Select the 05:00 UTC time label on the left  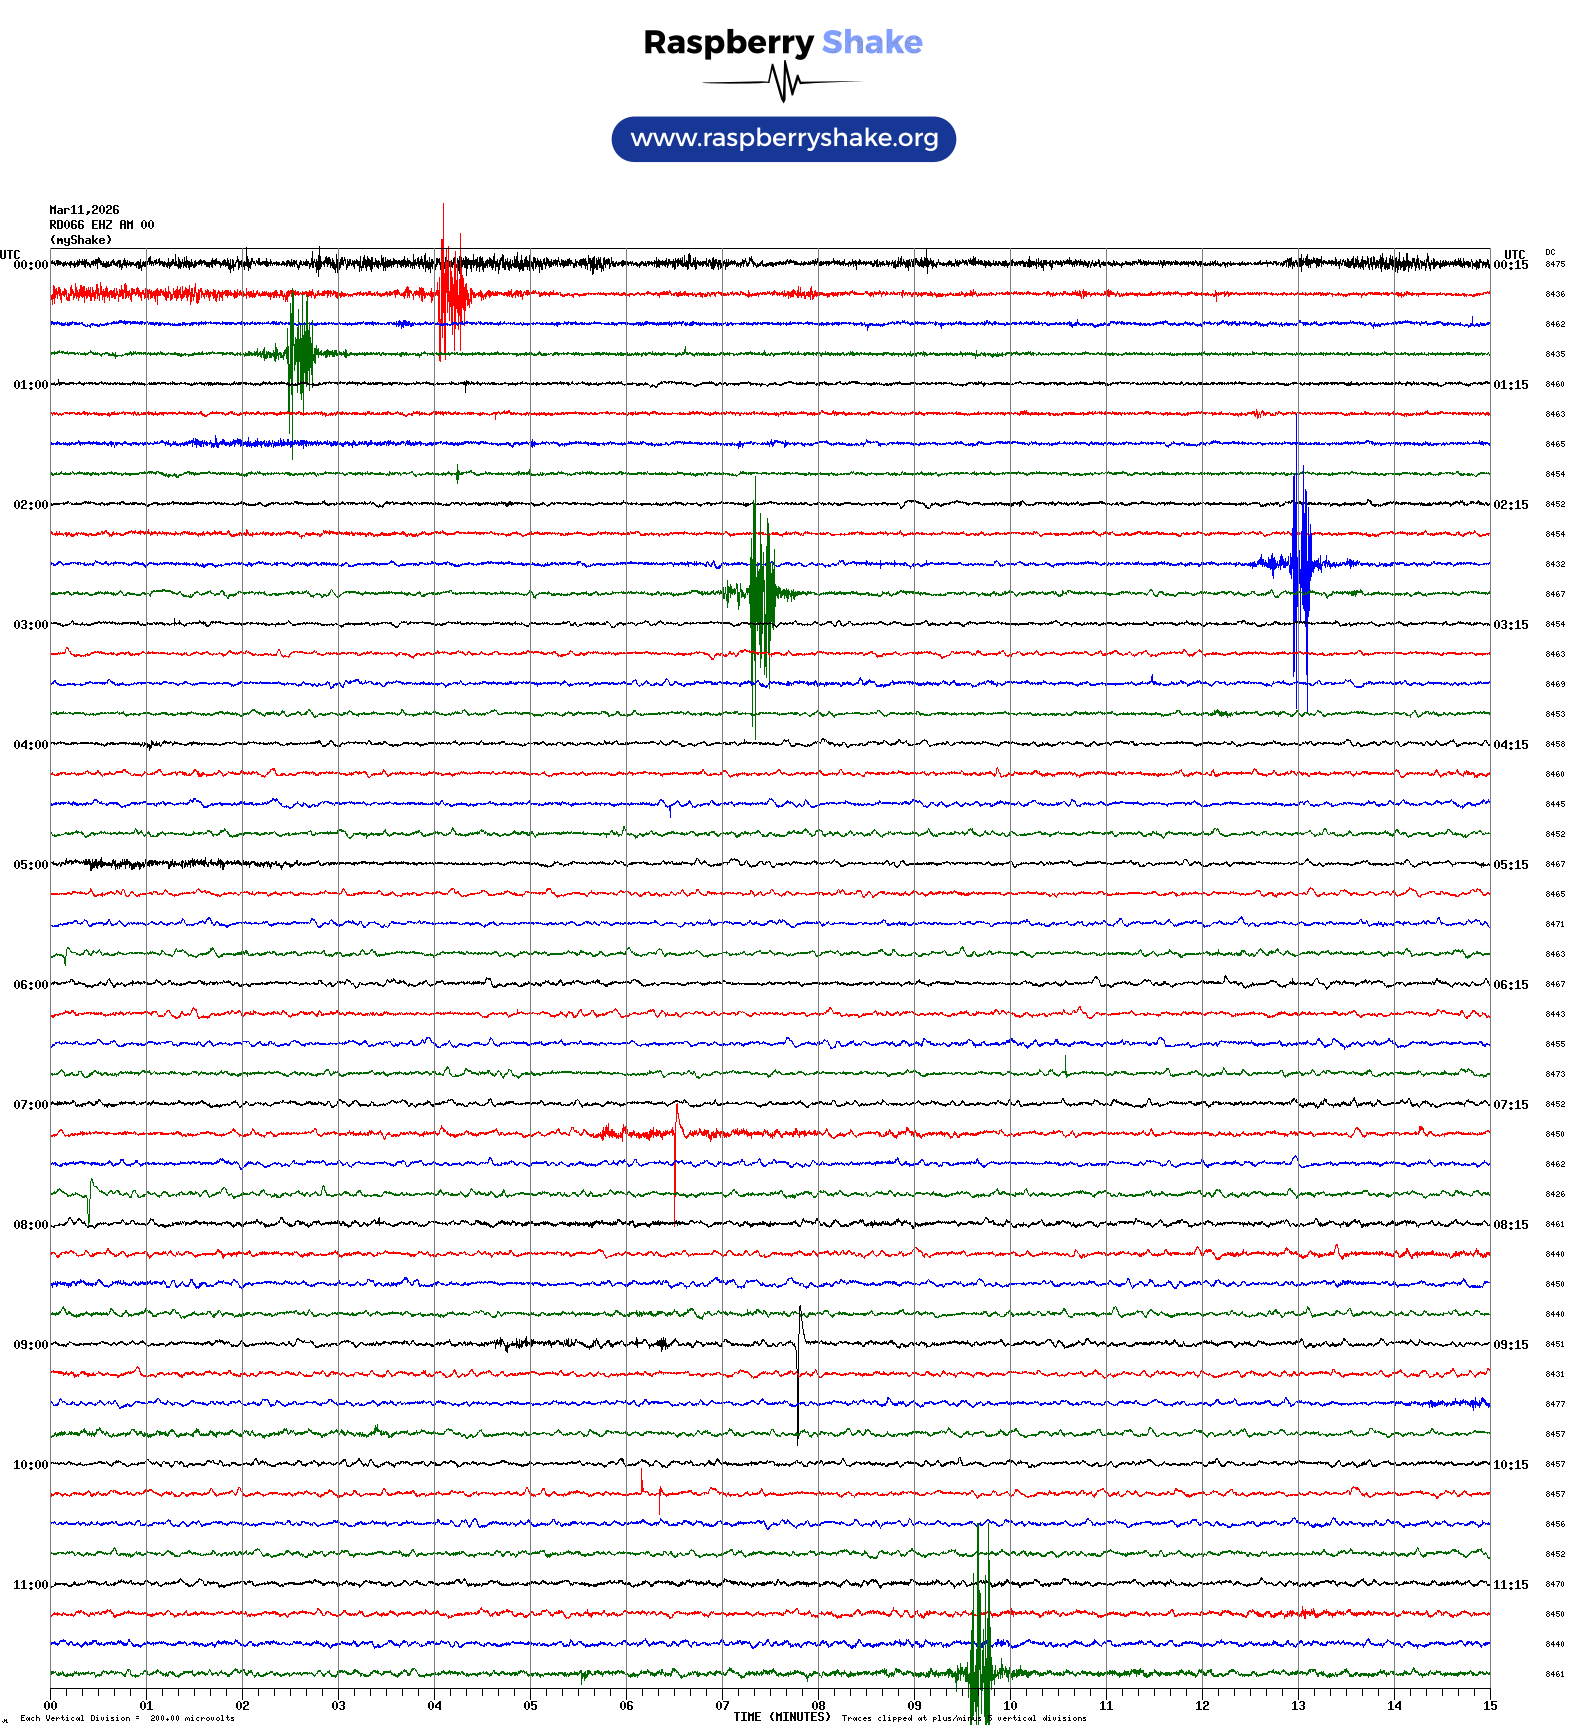click(x=30, y=865)
